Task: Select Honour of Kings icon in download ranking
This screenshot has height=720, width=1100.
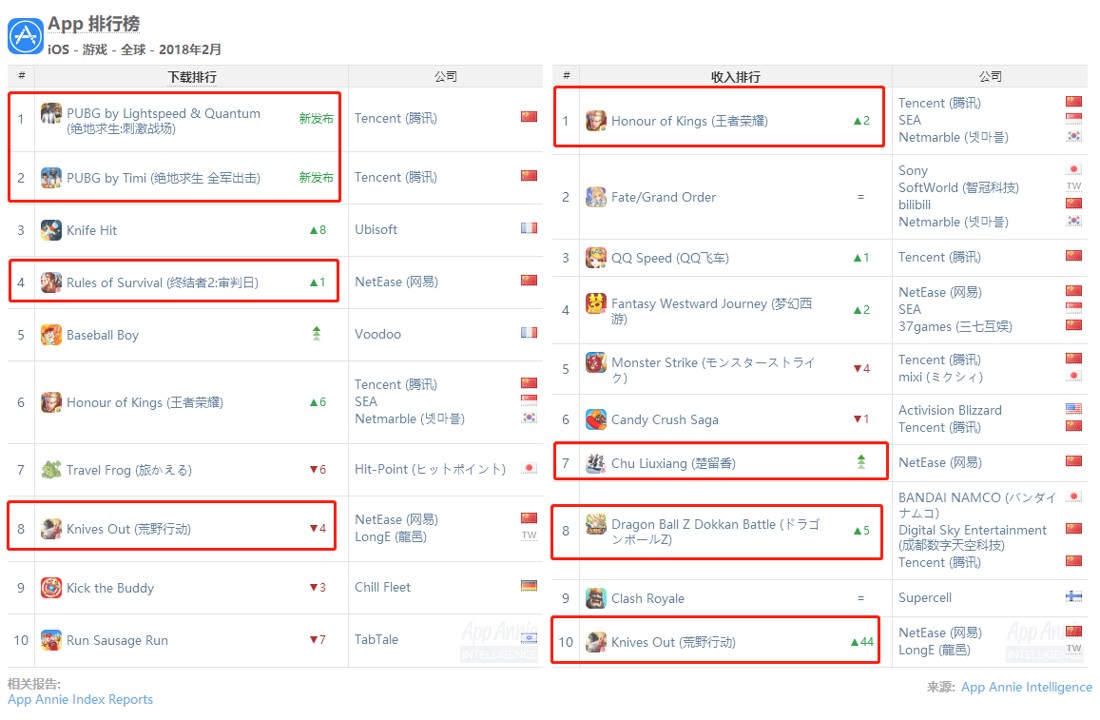Action: coord(51,402)
